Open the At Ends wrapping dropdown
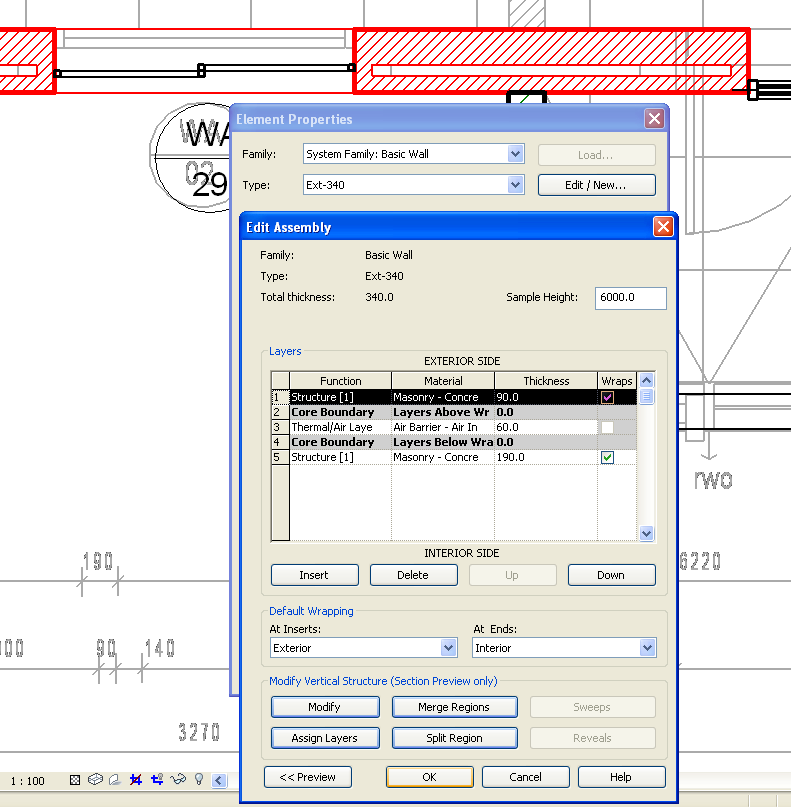This screenshot has height=807, width=791. pos(647,647)
